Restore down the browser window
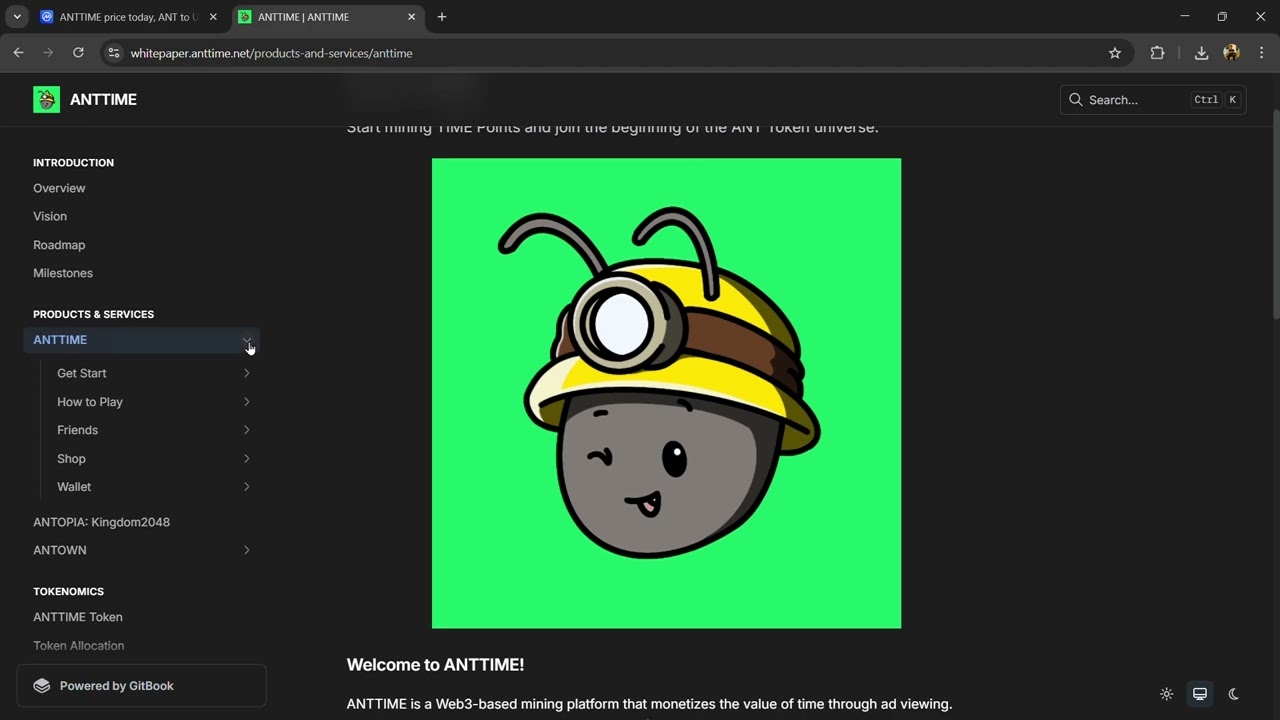The width and height of the screenshot is (1280, 720). coord(1222,16)
